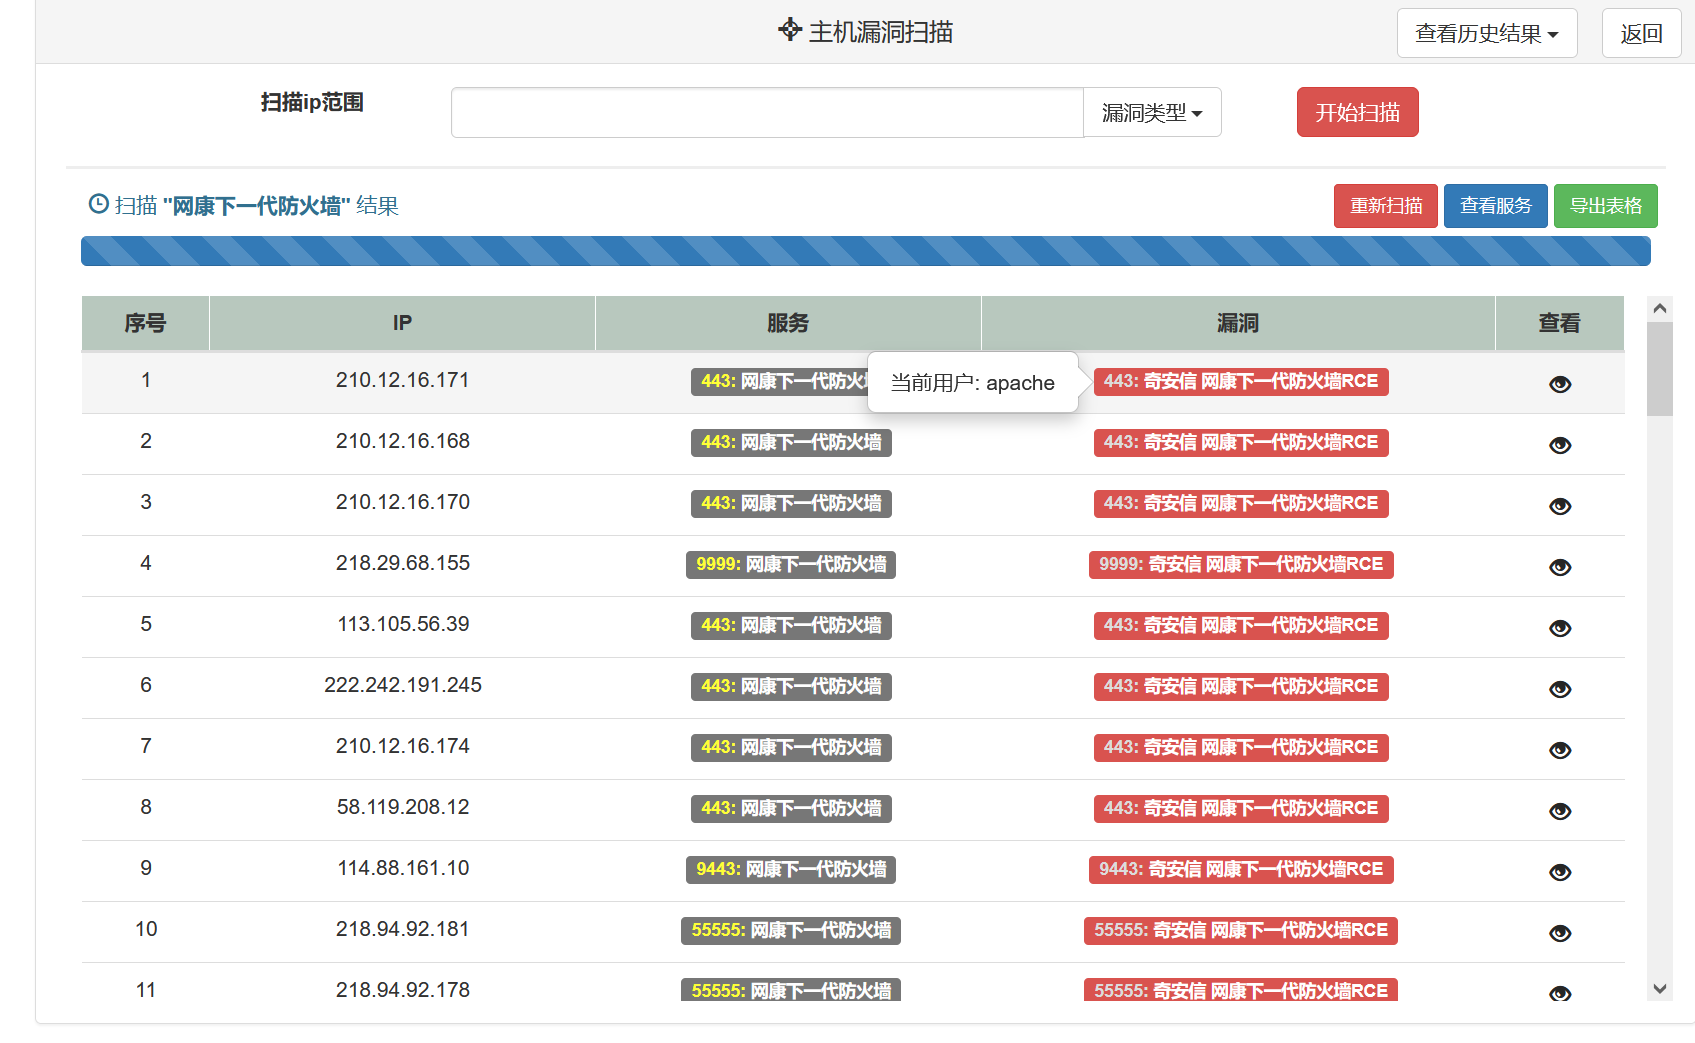Click the 返回 button
The image size is (1695, 1043).
pos(1641,33)
